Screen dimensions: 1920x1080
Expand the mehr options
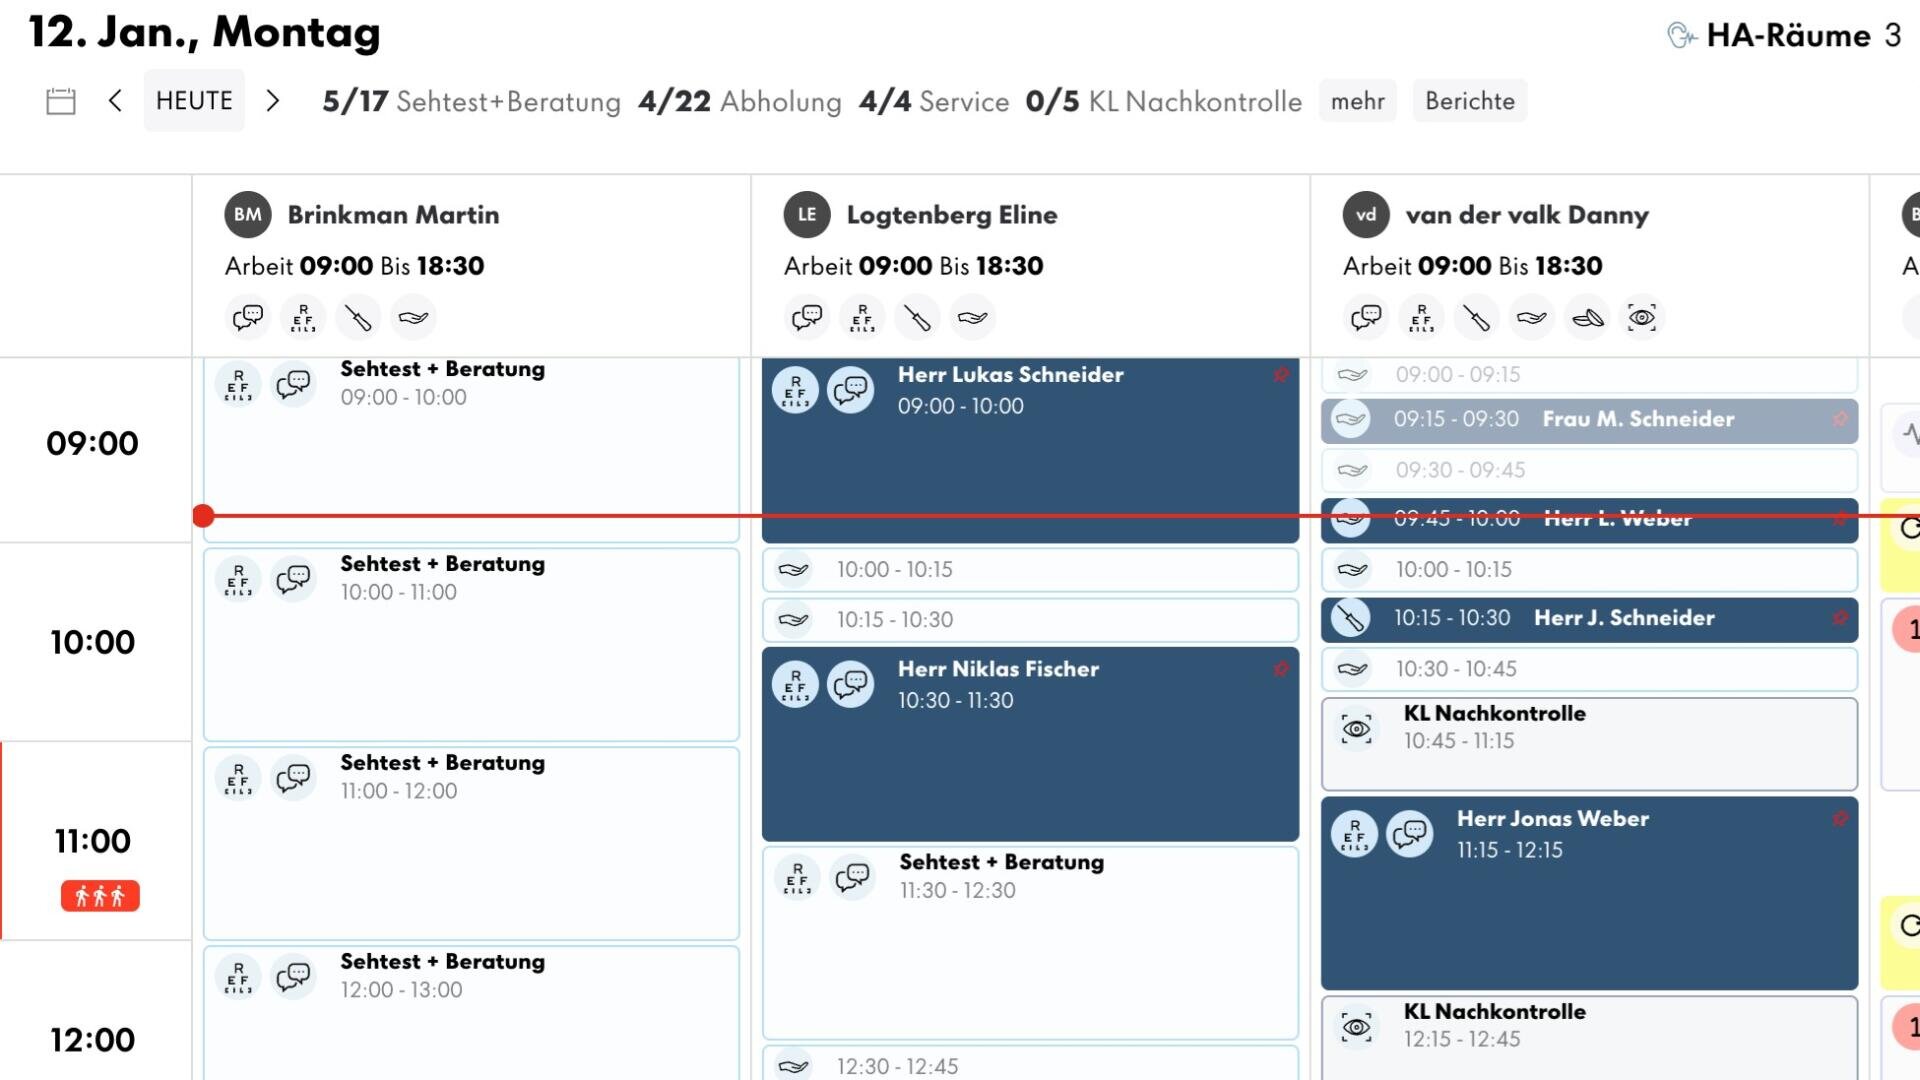pyautogui.click(x=1357, y=100)
